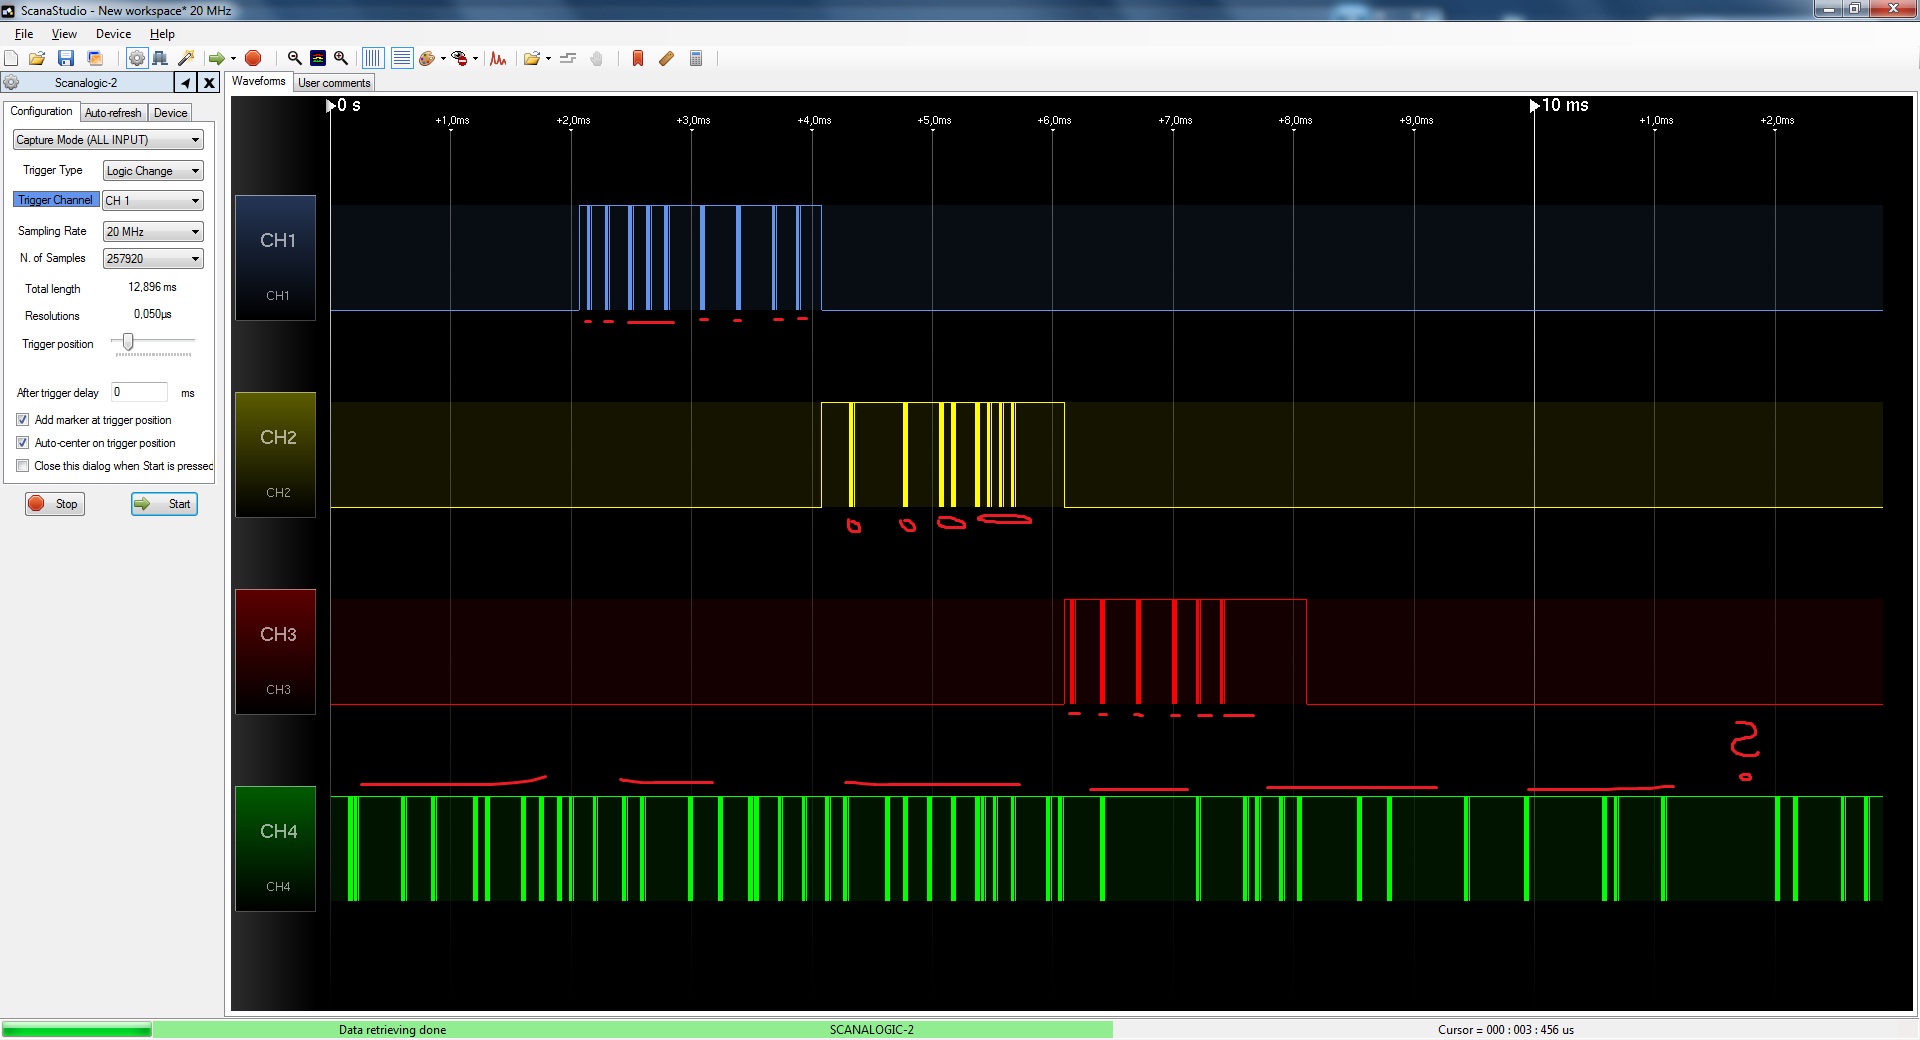This screenshot has width=1920, height=1040.
Task: Open the calculator icon in toolbar
Action: 696,58
